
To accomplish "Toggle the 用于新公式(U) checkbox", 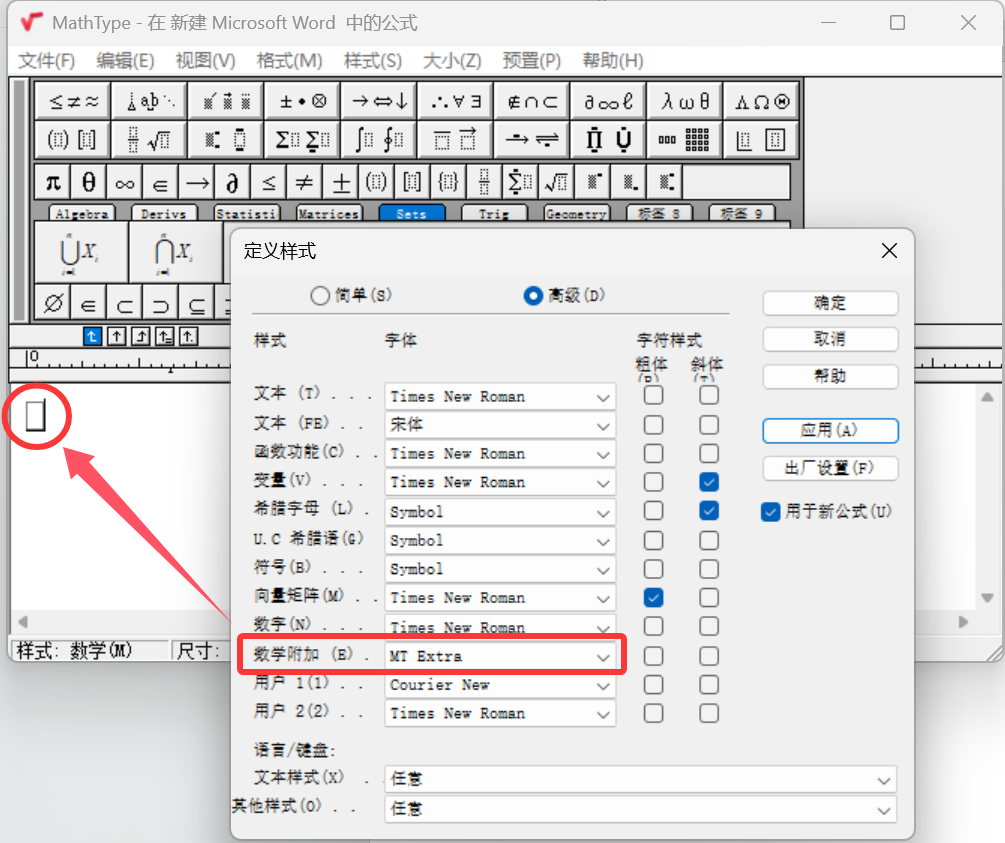I will click(770, 512).
